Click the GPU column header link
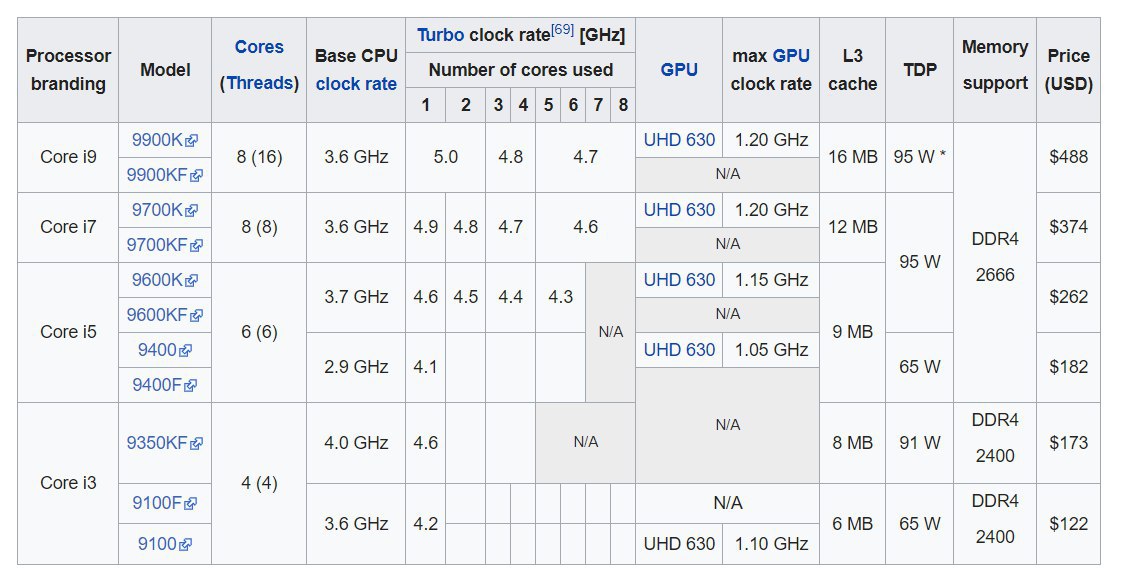 click(679, 70)
